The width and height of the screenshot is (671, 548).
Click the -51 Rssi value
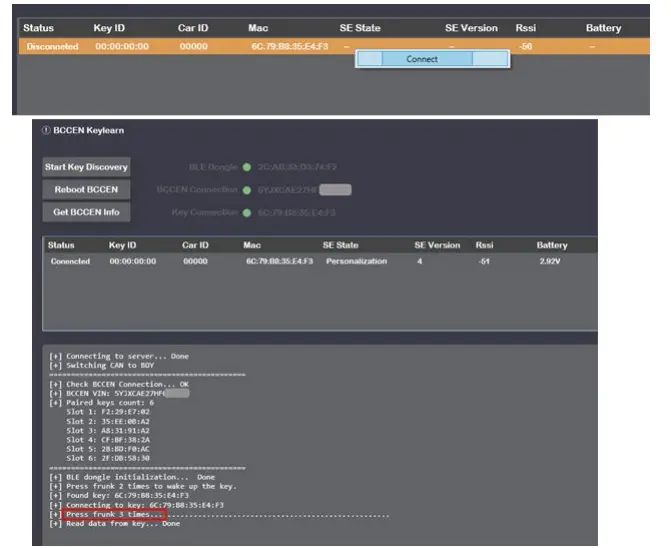coord(484,261)
